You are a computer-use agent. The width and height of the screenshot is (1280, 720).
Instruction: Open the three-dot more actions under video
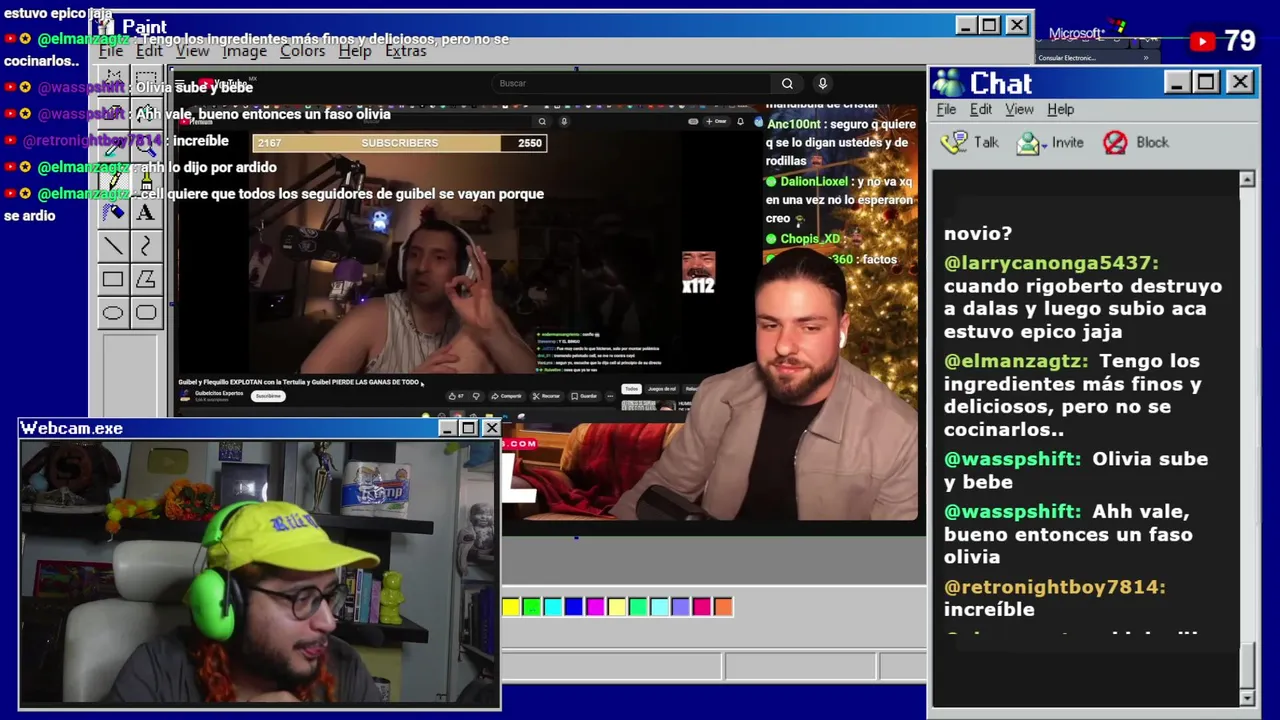coord(610,396)
